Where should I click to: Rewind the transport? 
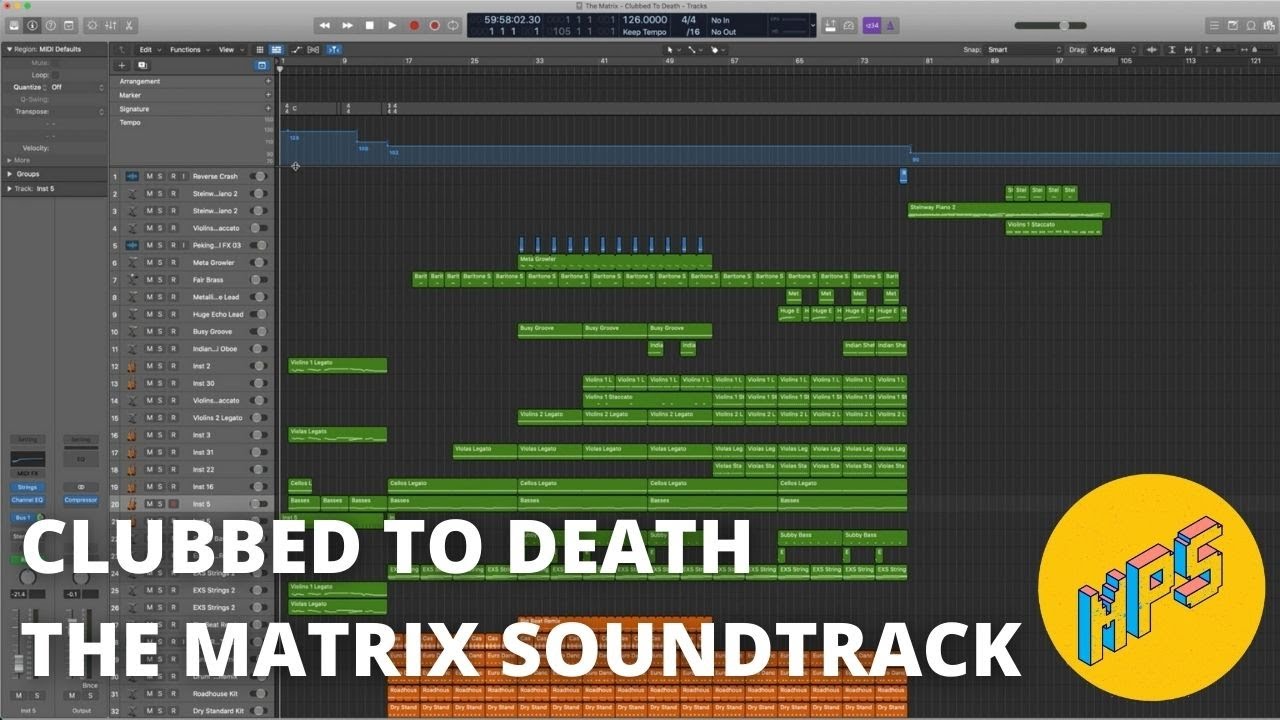click(x=324, y=25)
